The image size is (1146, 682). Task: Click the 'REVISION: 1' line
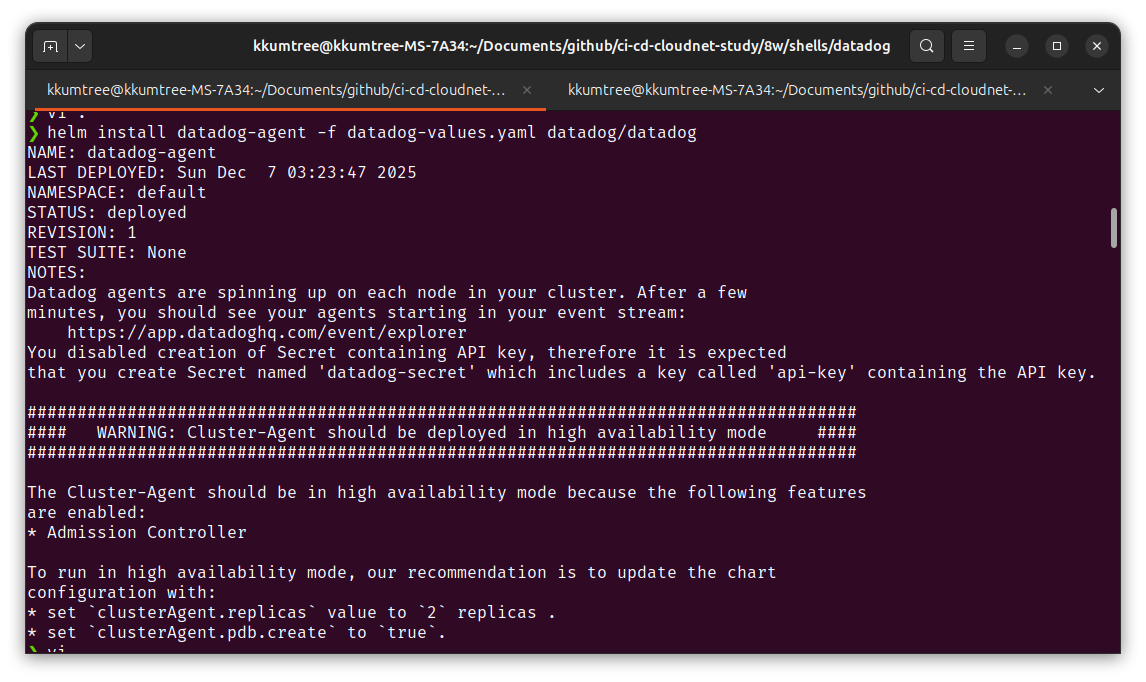click(x=82, y=232)
